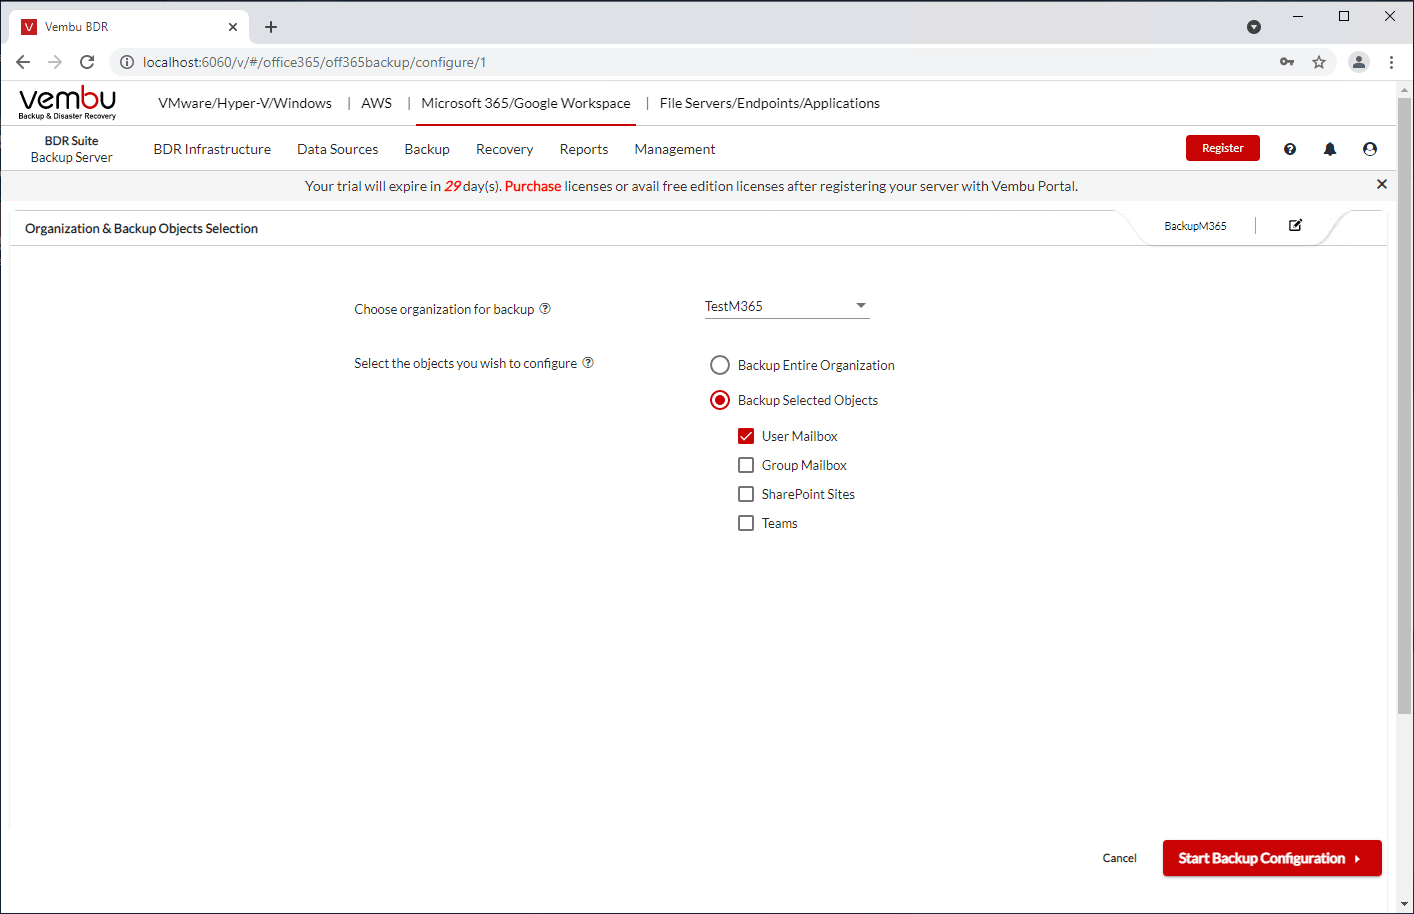Open the Chrome profile icon

click(x=1358, y=62)
